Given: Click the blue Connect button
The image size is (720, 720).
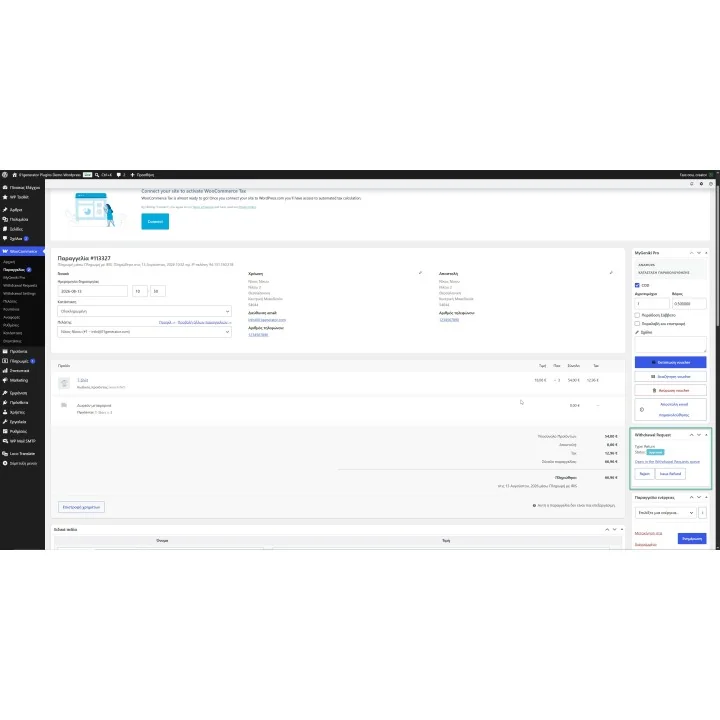Looking at the screenshot, I should pos(155,221).
